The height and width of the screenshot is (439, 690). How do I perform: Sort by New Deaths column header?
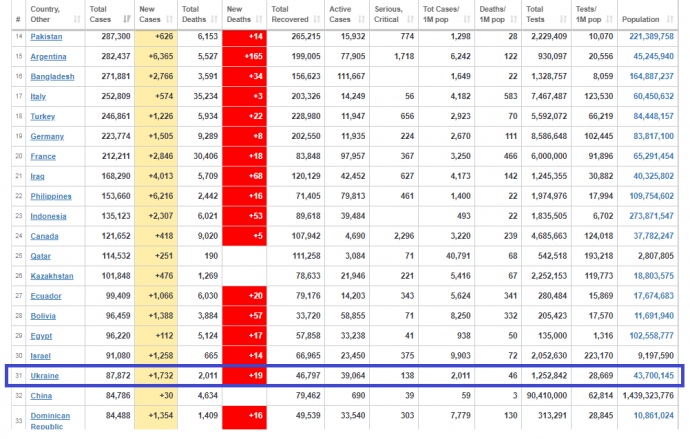243,14
